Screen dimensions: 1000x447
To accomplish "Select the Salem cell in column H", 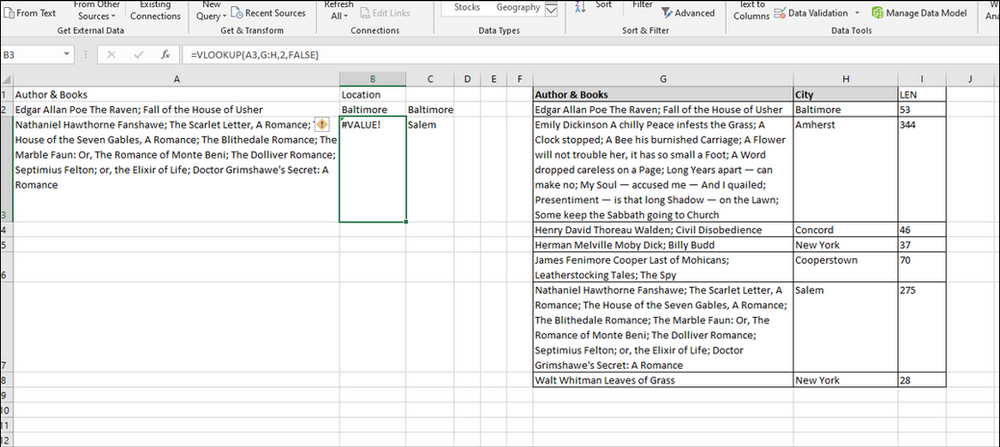I will point(846,328).
